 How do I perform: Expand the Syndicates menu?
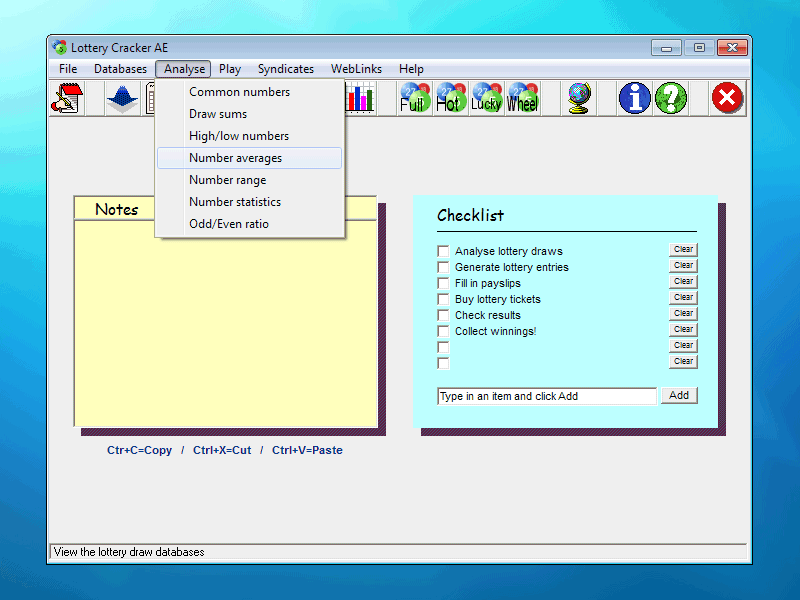pyautogui.click(x=286, y=69)
